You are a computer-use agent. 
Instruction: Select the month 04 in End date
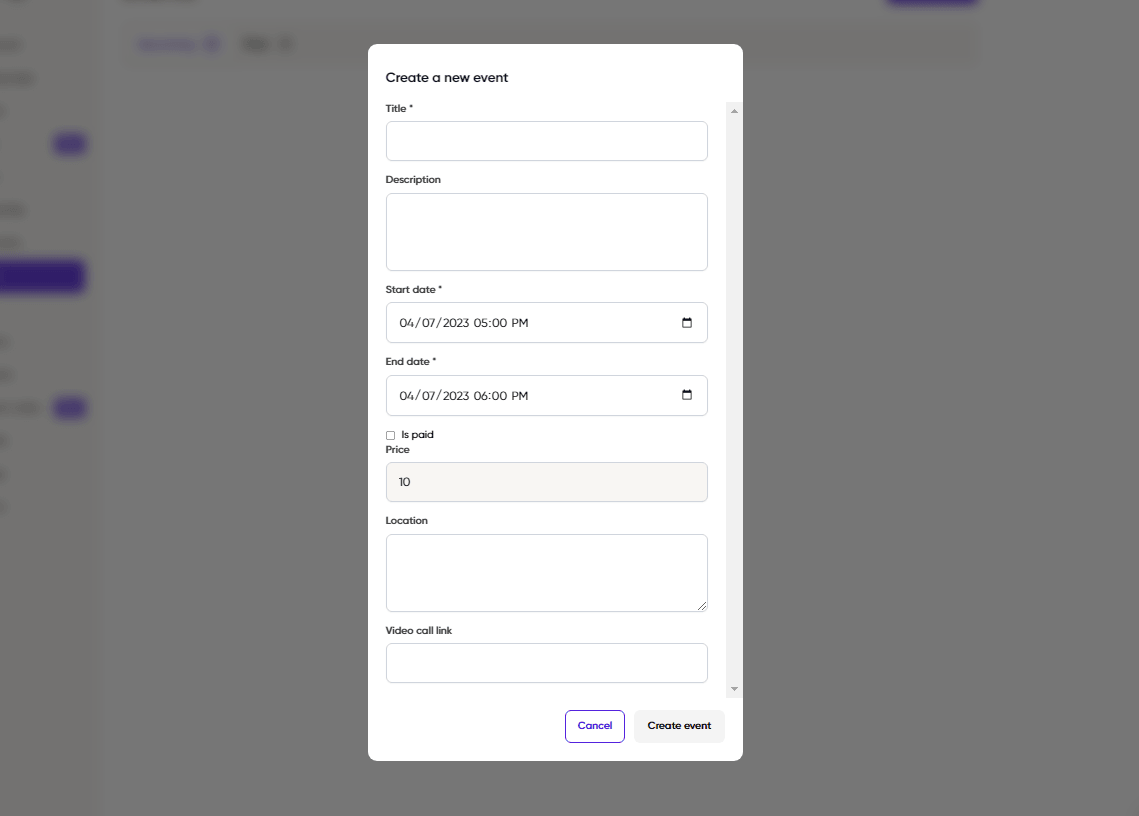coord(406,396)
